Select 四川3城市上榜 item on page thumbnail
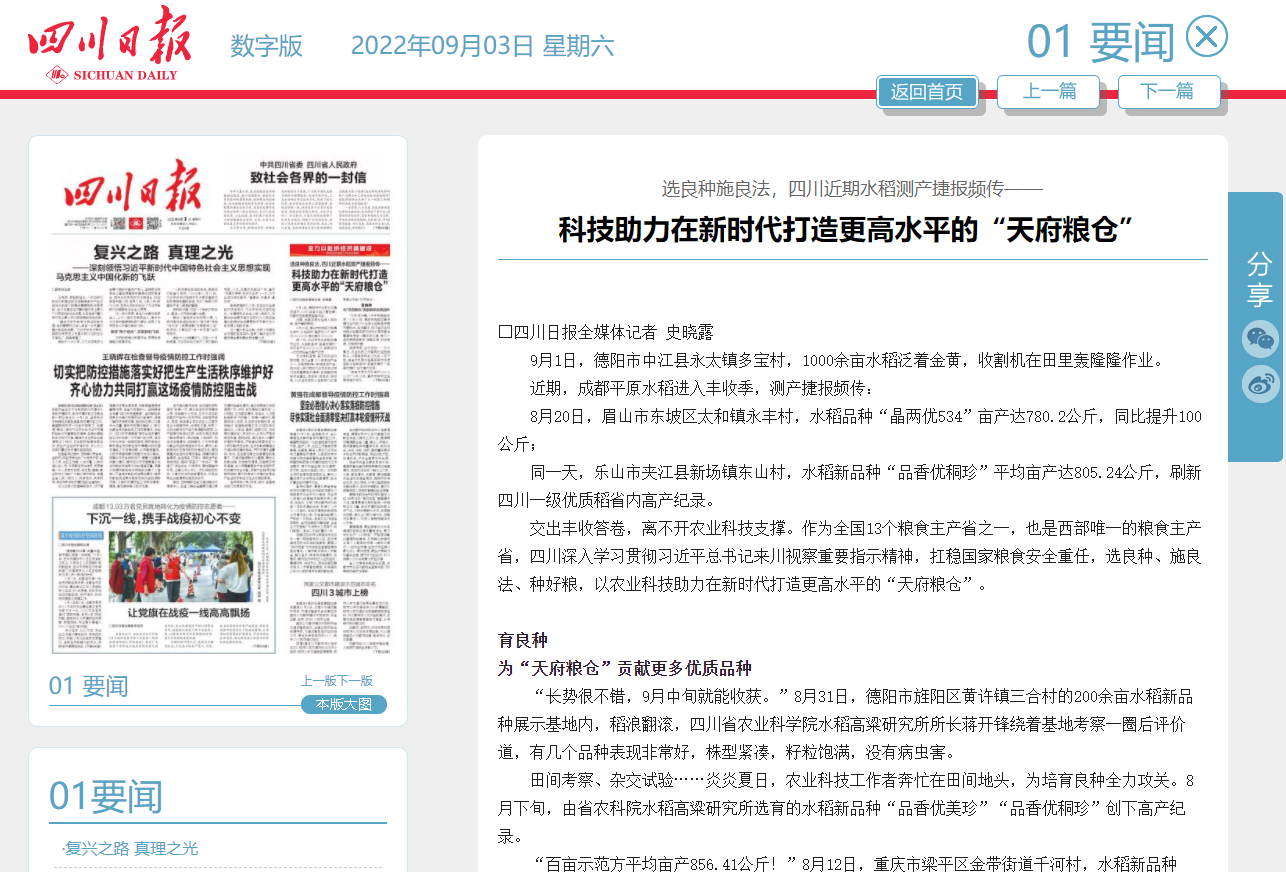Viewport: 1286px width, 872px height. pyautogui.click(x=339, y=593)
